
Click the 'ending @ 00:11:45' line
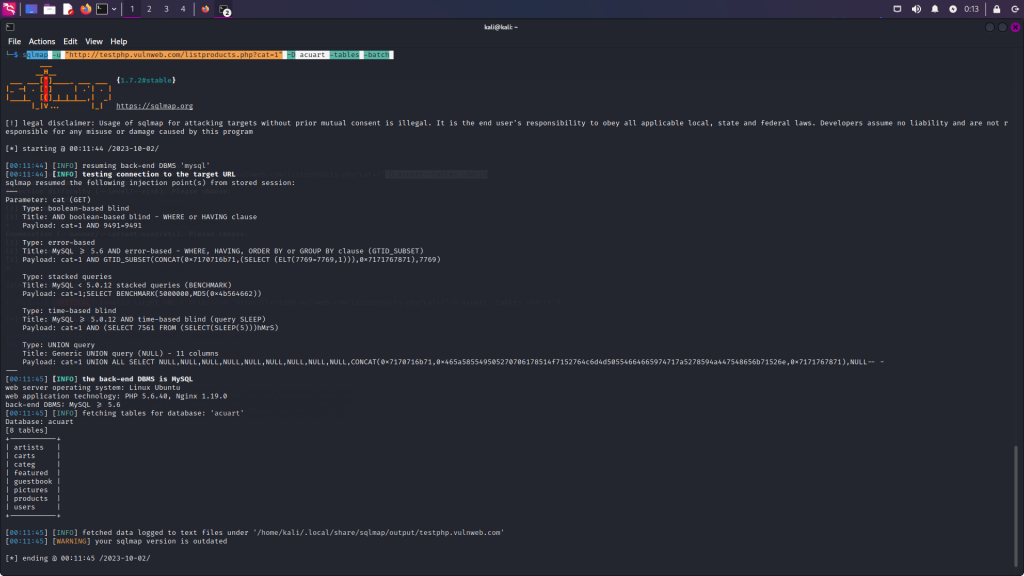pos(78,558)
